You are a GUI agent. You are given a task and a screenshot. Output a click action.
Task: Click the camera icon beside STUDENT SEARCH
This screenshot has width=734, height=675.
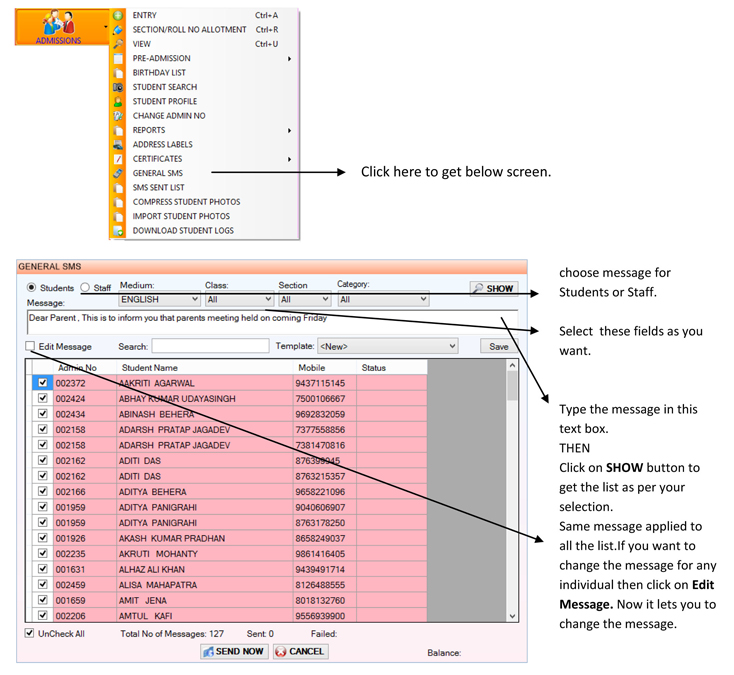118,87
